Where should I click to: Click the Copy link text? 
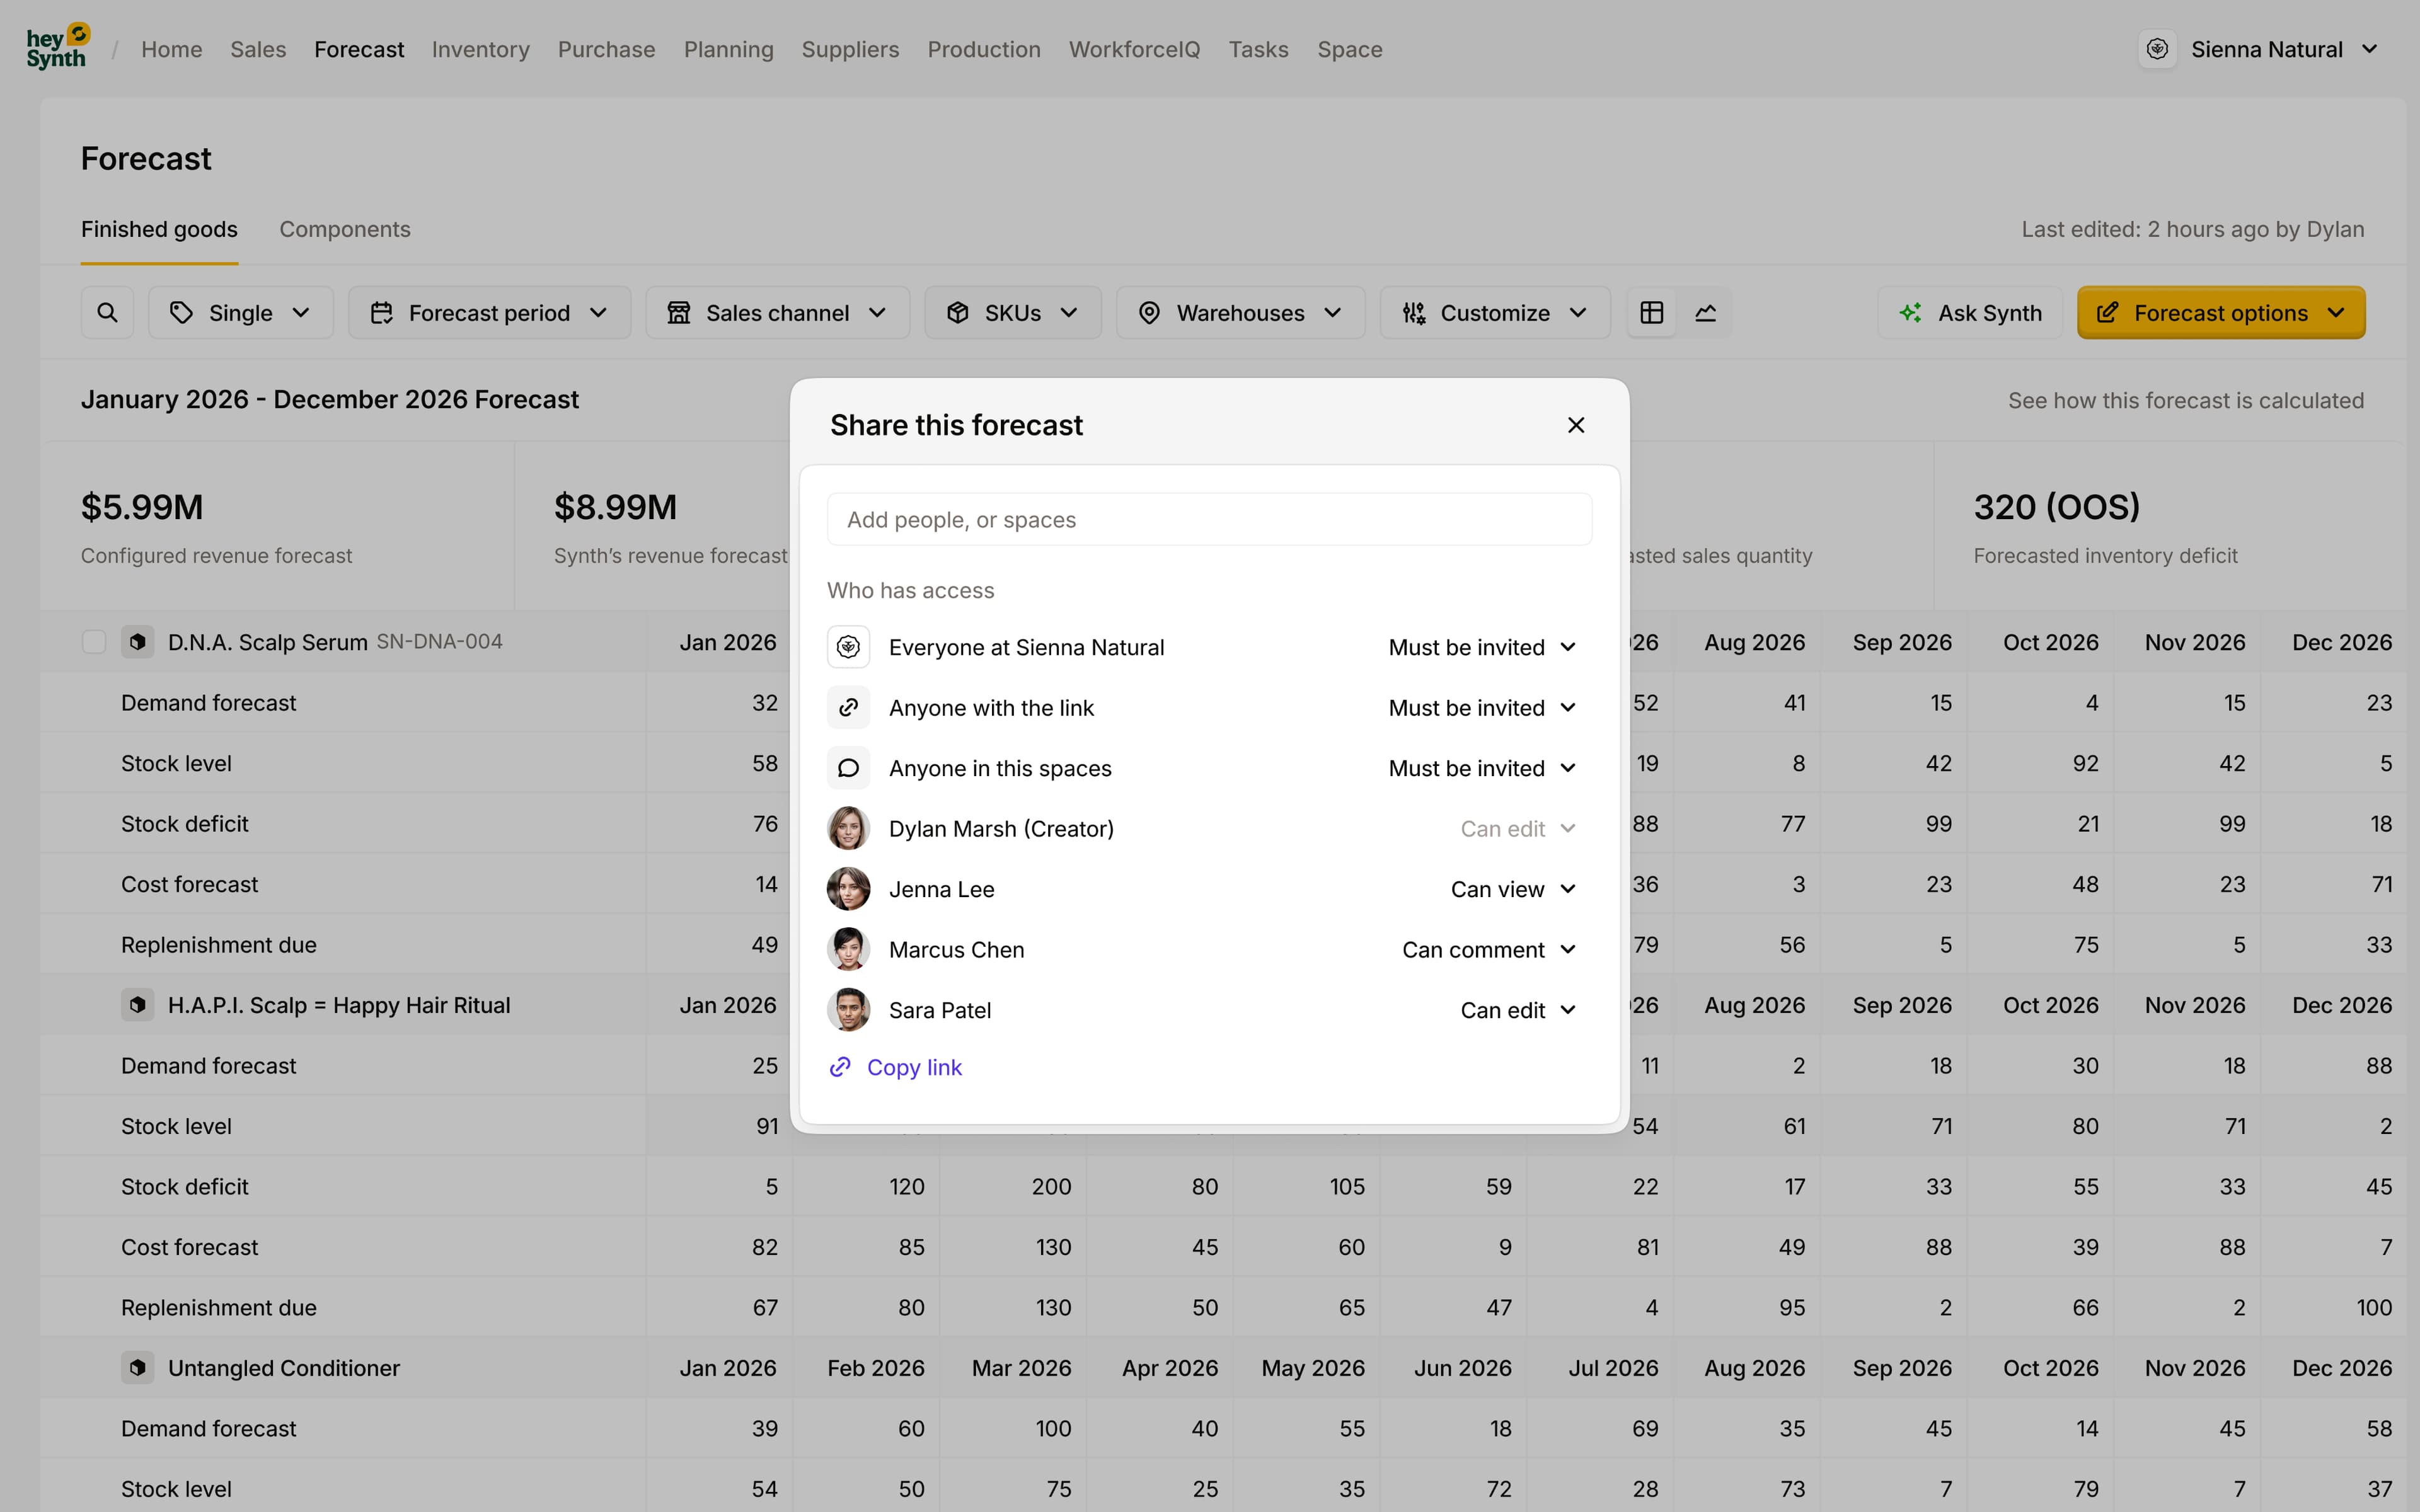coord(914,1067)
